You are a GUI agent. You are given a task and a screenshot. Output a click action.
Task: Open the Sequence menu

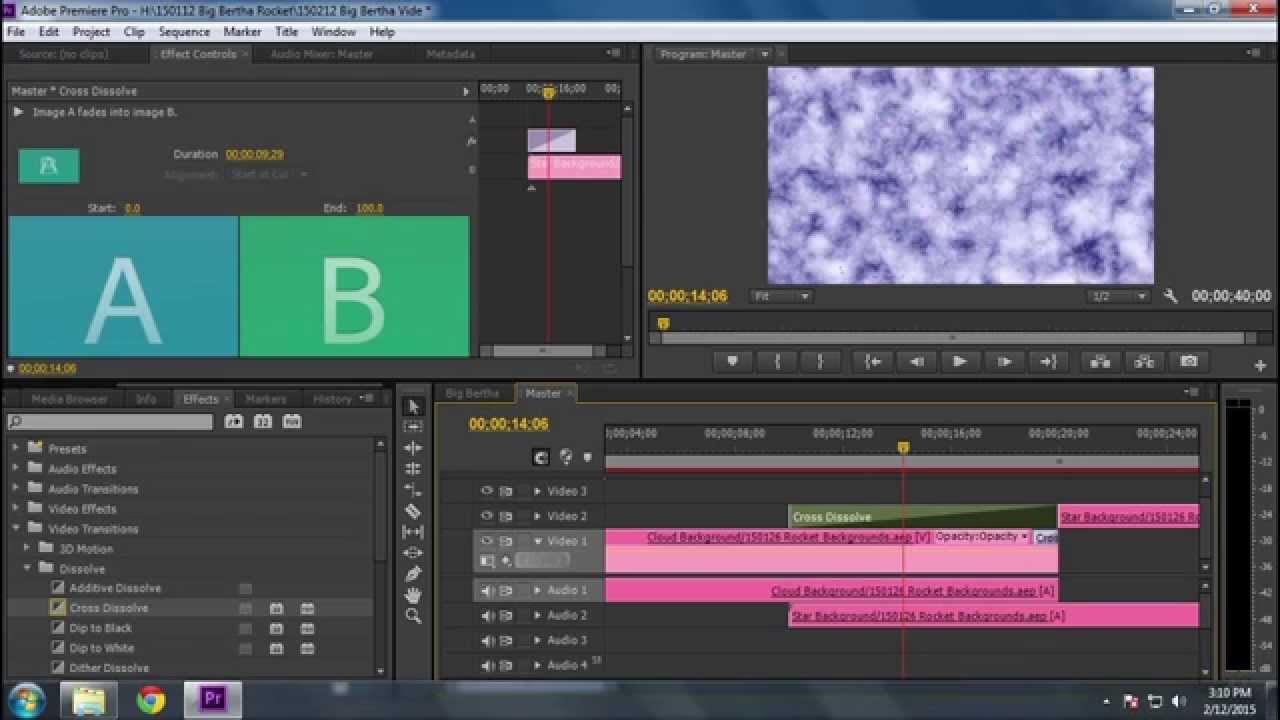184,32
